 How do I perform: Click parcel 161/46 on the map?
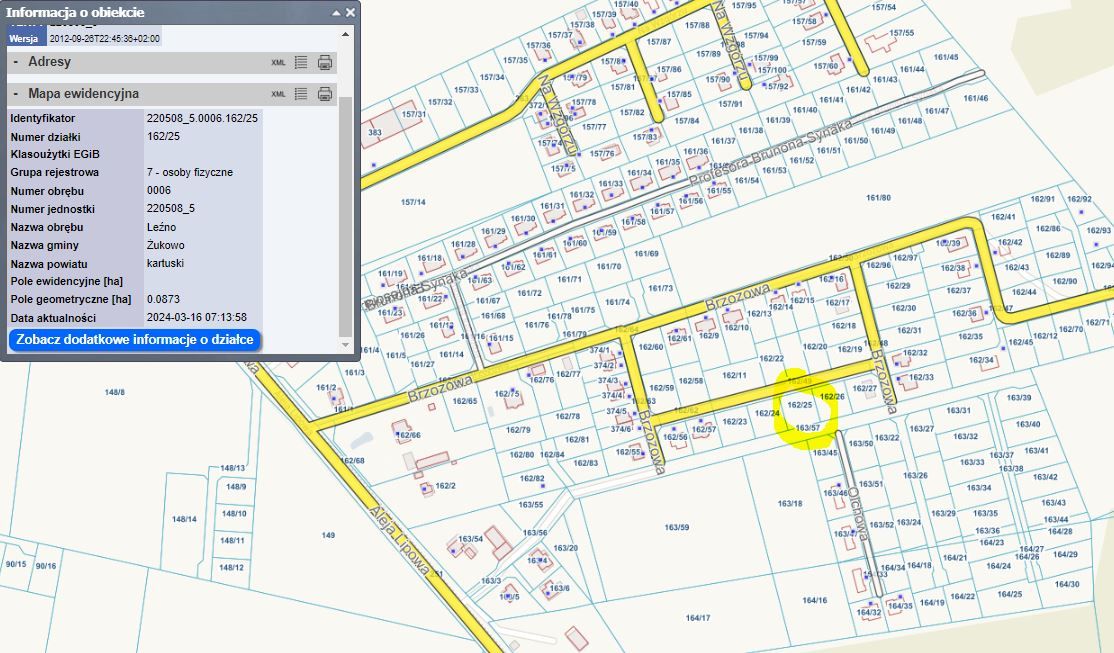975,98
